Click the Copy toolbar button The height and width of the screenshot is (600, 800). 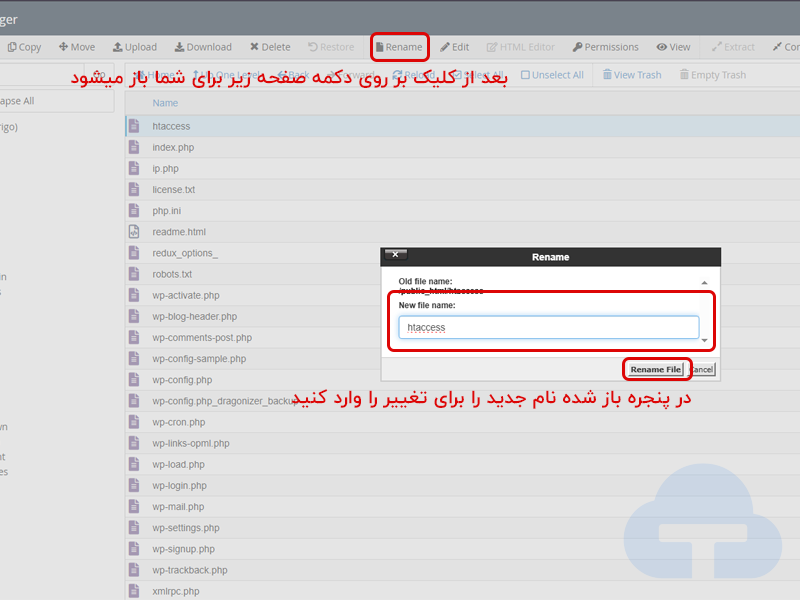click(24, 47)
